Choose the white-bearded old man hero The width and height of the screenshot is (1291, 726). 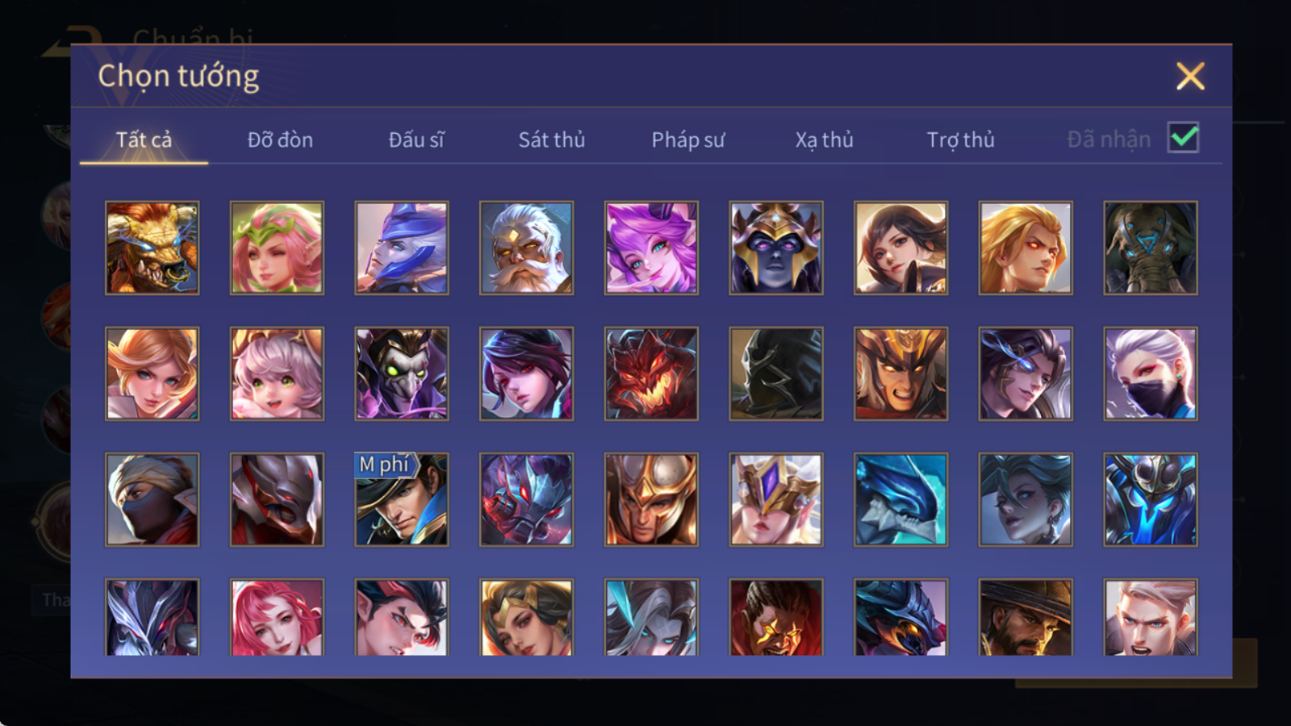[526, 248]
